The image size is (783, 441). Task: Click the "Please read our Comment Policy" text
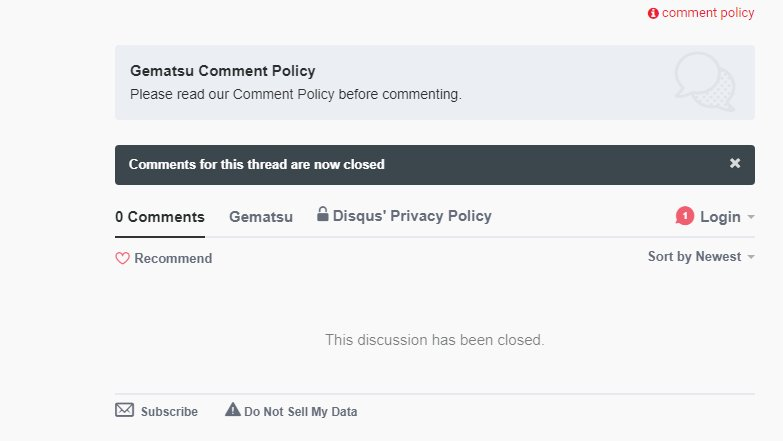(x=296, y=94)
